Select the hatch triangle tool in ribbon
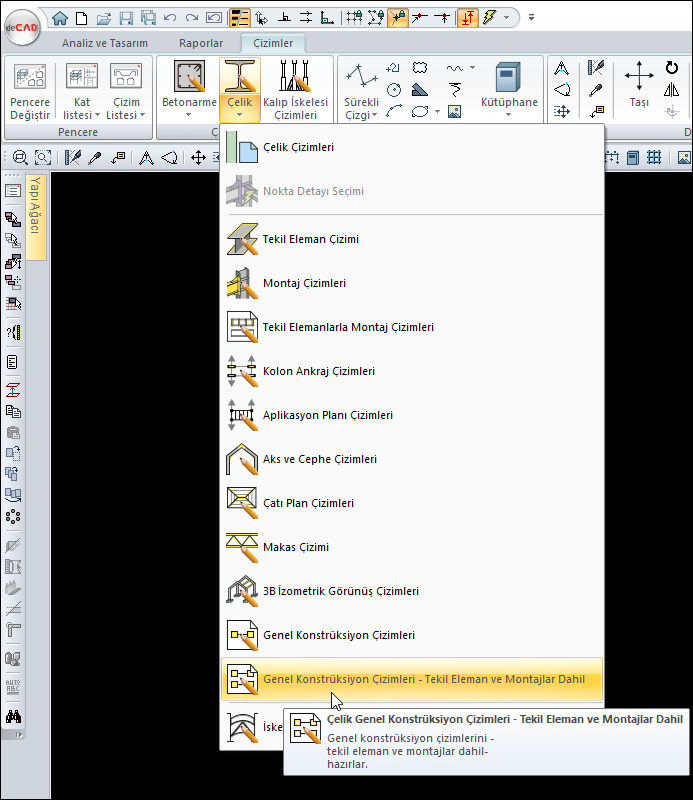This screenshot has width=693, height=800. point(419,90)
